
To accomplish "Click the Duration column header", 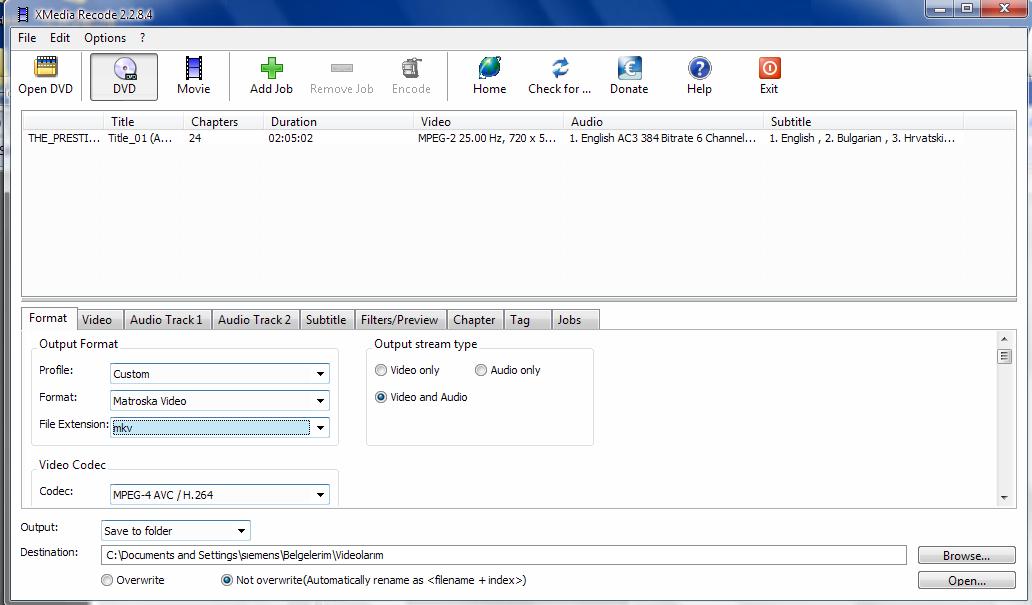I will 338,122.
